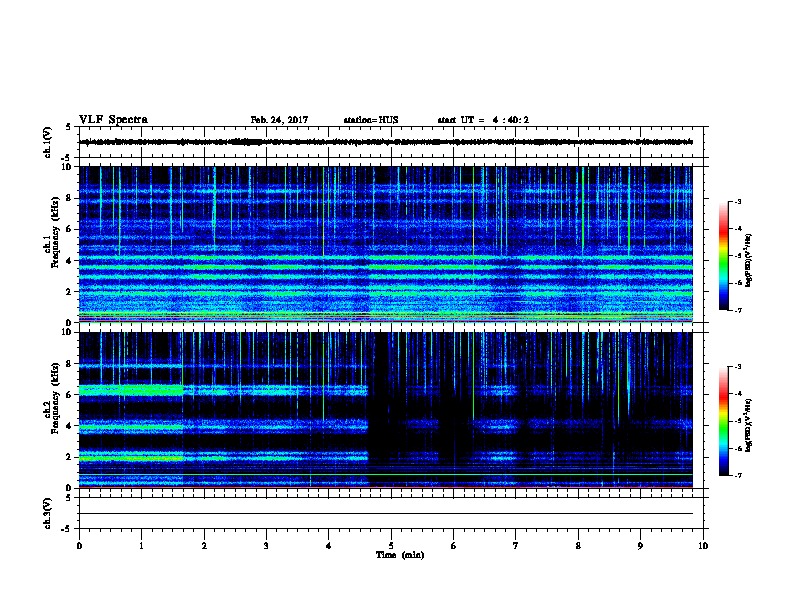The image size is (792, 612).
Task: Select the date text "Feb. 24, 2017"
Action: (x=279, y=120)
